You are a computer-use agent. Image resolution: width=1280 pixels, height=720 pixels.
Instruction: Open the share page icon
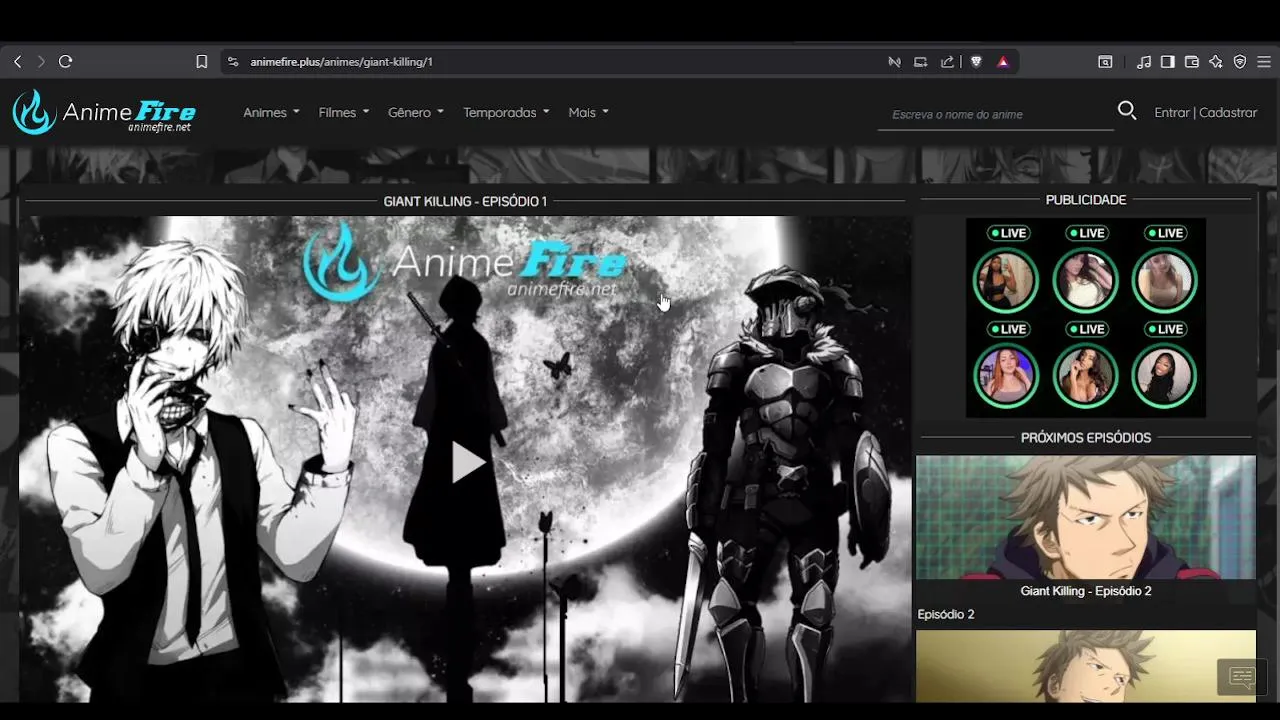947,62
